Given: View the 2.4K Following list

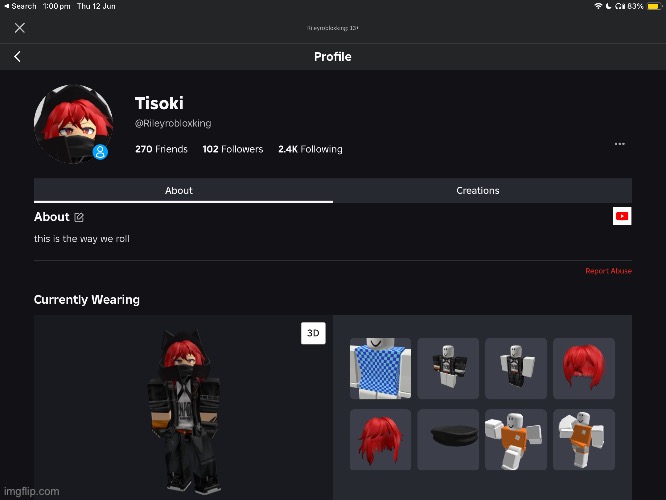Looking at the screenshot, I should click(310, 149).
